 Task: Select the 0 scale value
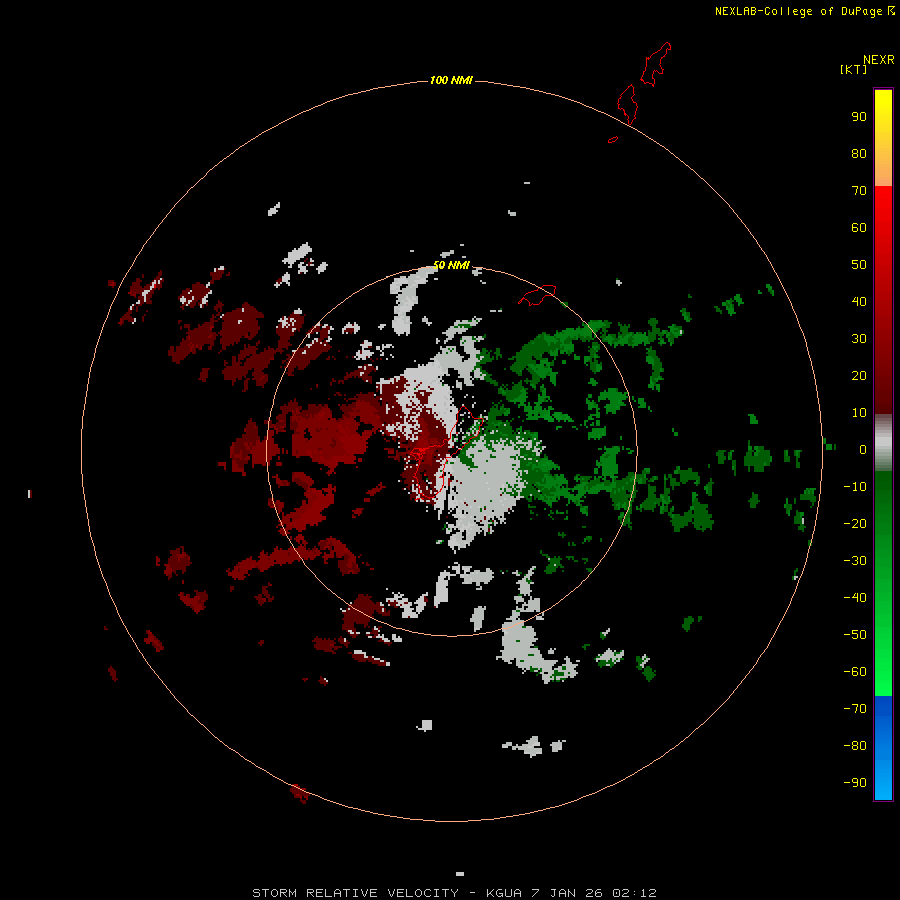[x=863, y=449]
